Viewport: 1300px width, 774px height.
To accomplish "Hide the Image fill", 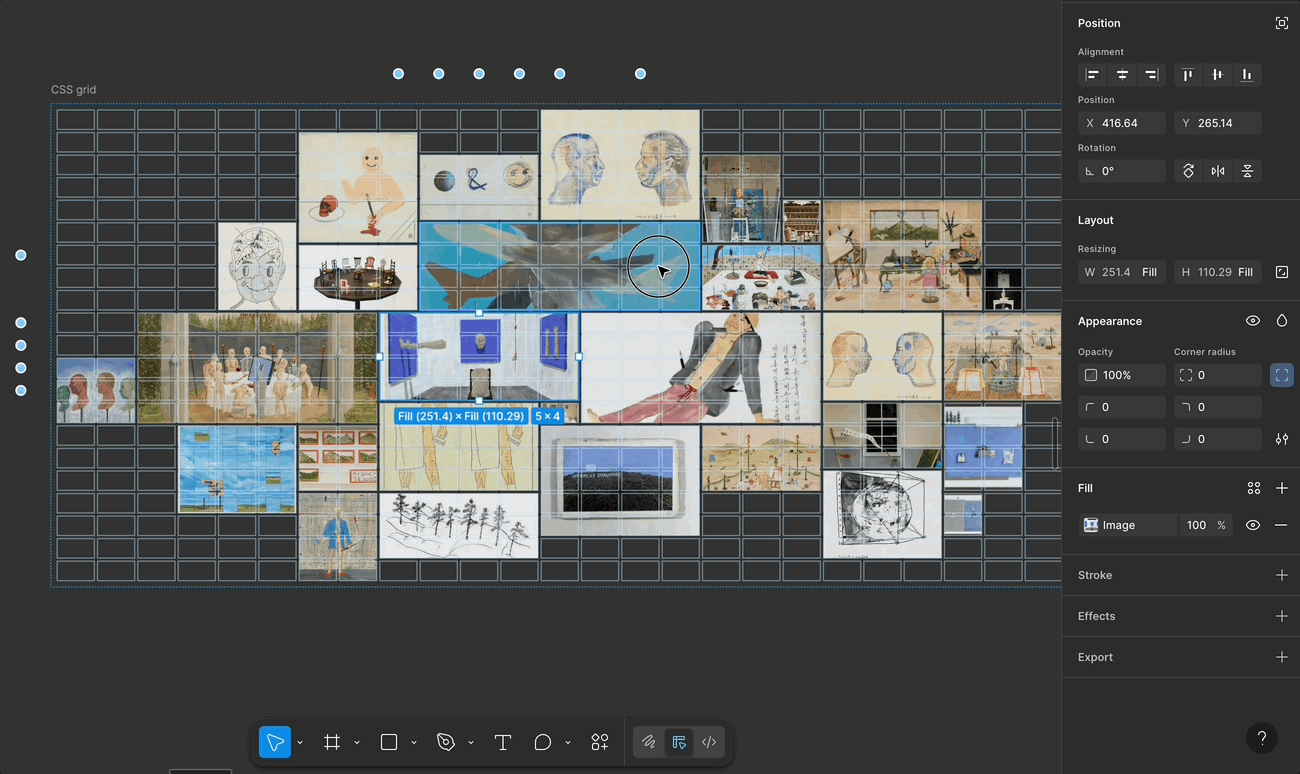I will (1253, 525).
